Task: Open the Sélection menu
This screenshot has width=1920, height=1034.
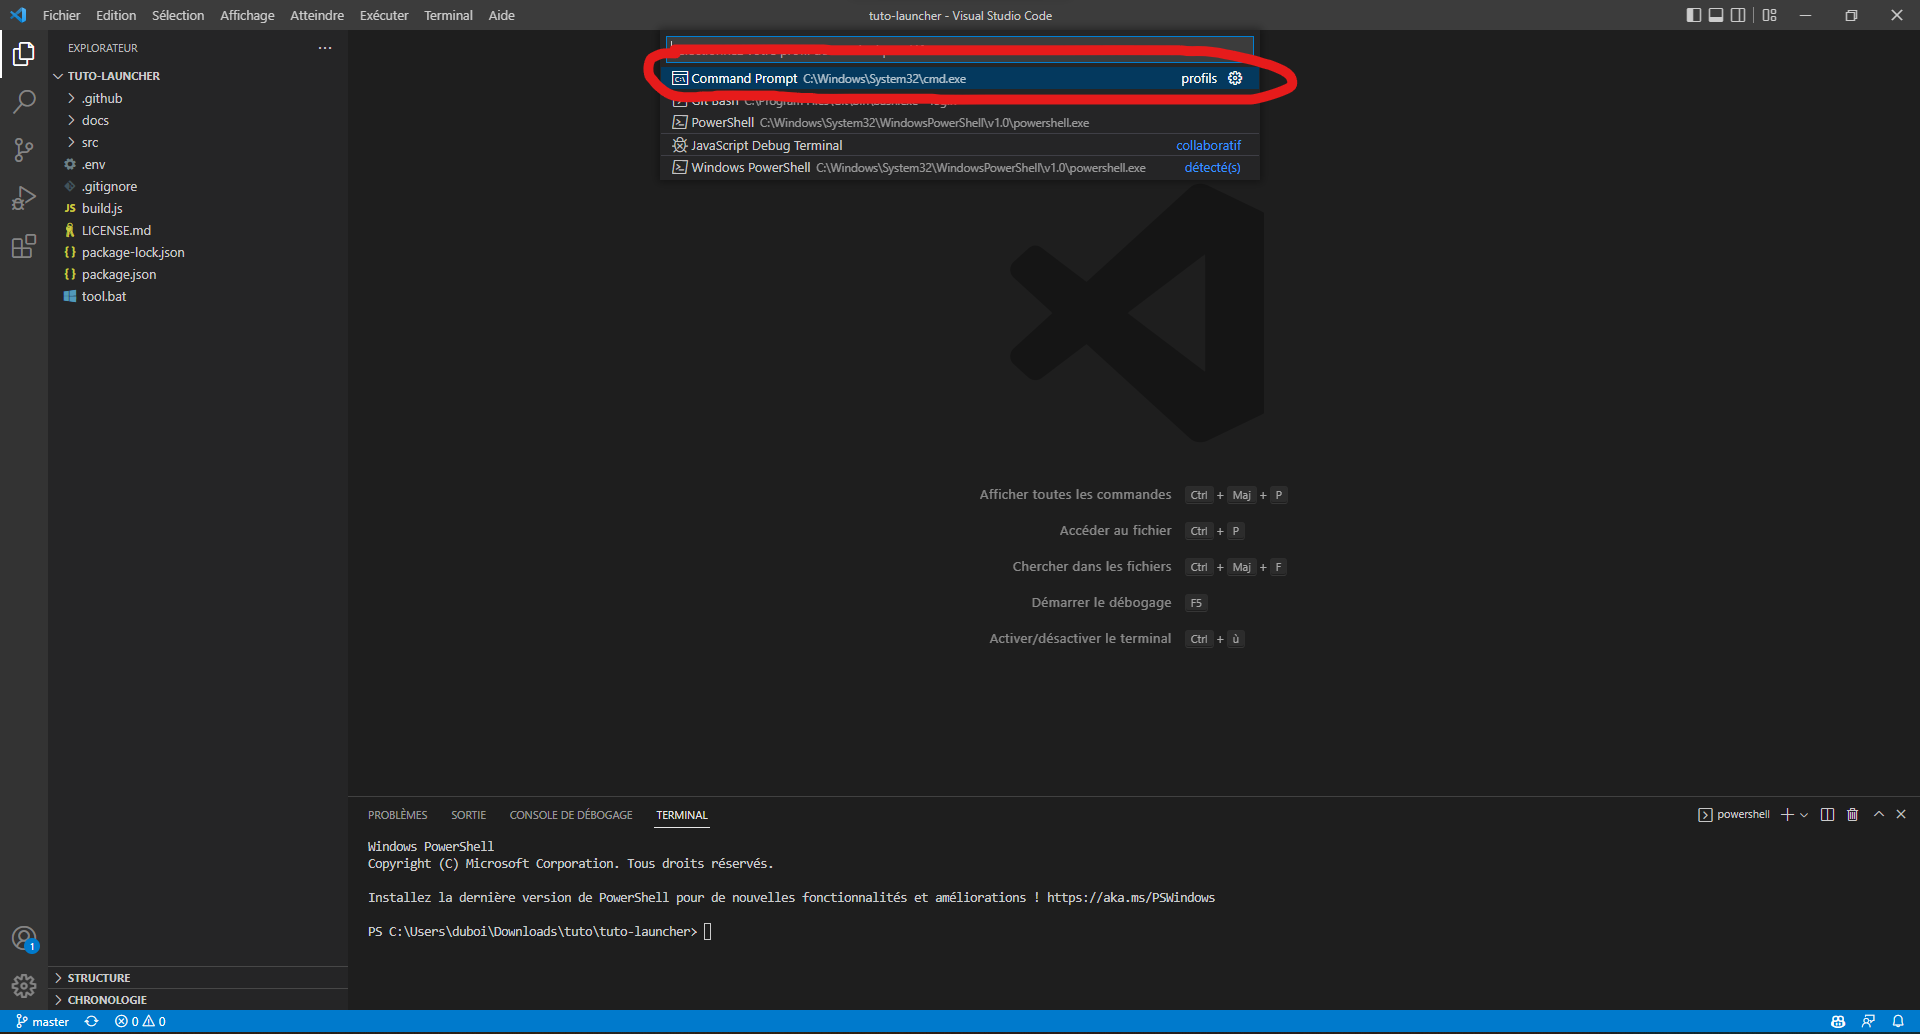Action: point(178,15)
